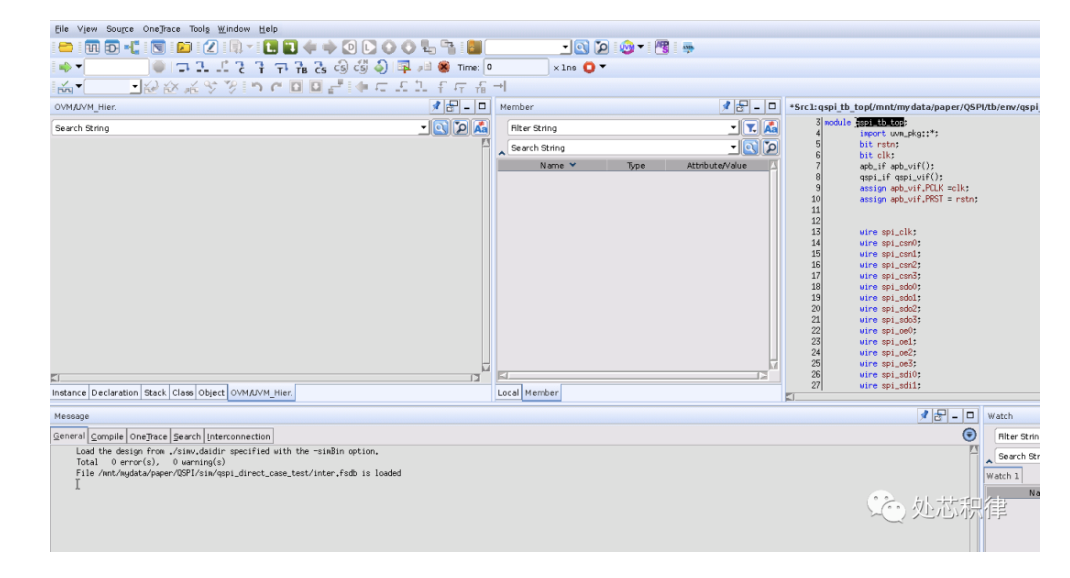Switch to the Object tab
The width and height of the screenshot is (1070, 578).
pyautogui.click(x=212, y=392)
